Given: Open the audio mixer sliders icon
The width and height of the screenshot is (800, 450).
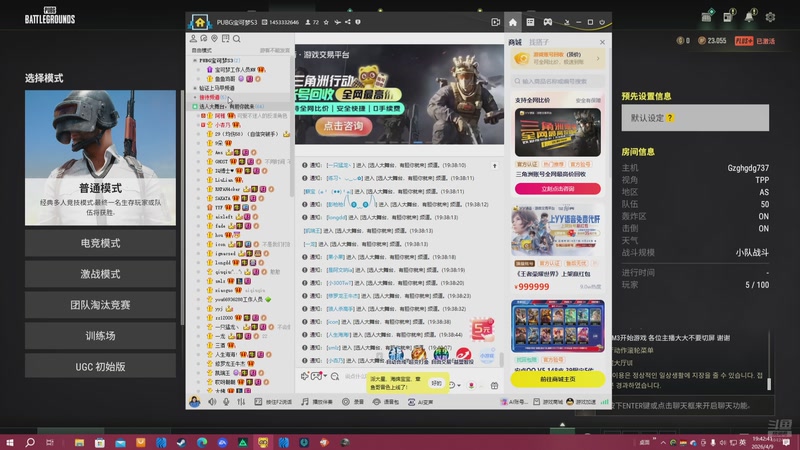Looking at the screenshot, I should tap(241, 402).
